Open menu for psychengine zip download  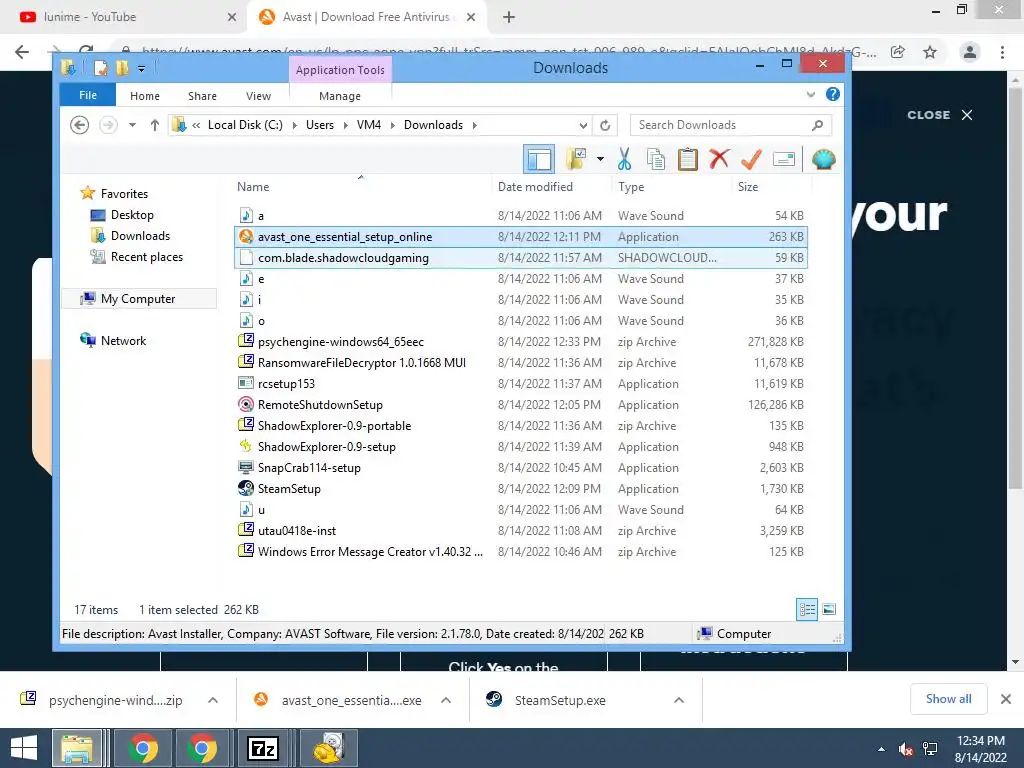coord(213,700)
